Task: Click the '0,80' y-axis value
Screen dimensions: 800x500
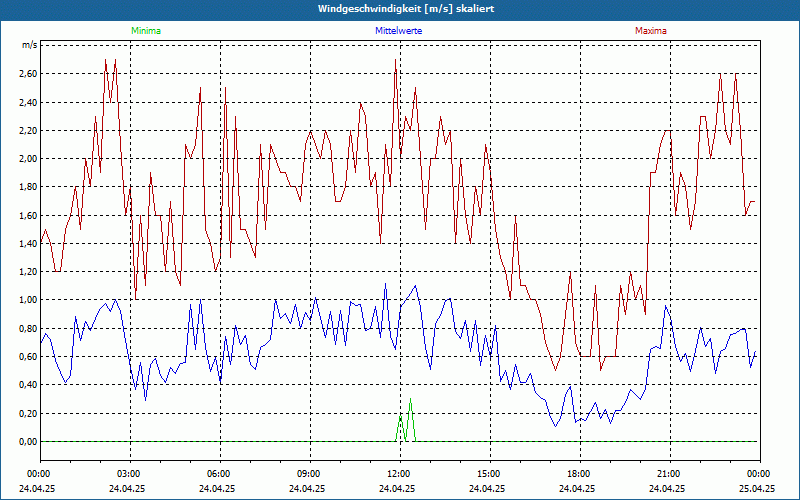Action: click(x=28, y=328)
